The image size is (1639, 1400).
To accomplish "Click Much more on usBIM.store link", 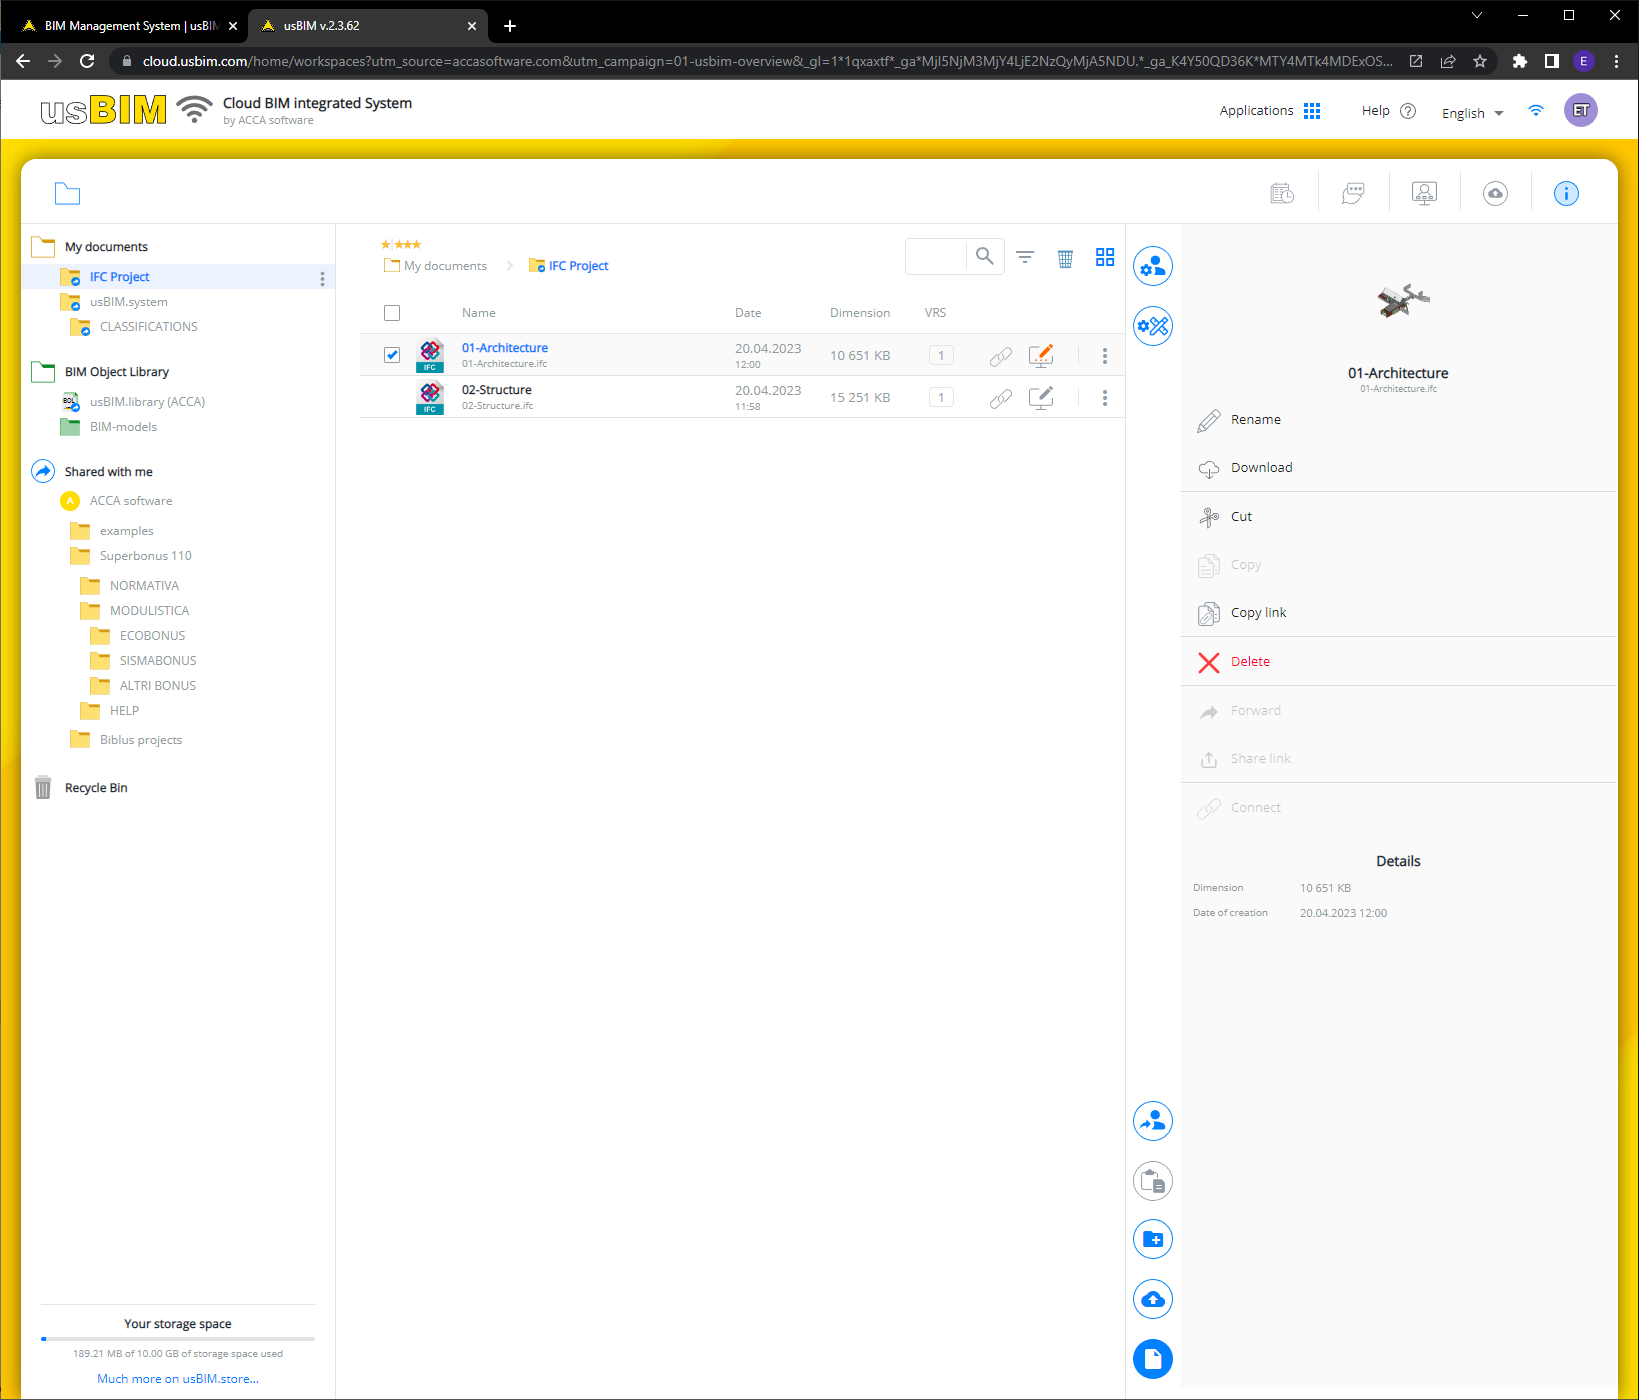I will [x=178, y=1379].
